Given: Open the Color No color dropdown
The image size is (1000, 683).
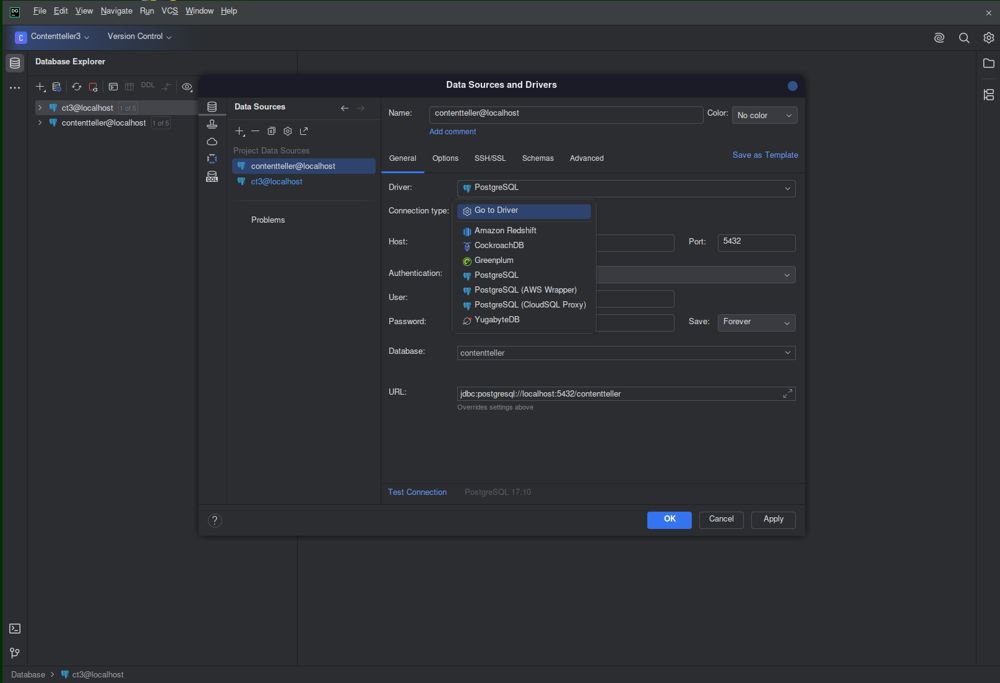Looking at the screenshot, I should click(764, 115).
